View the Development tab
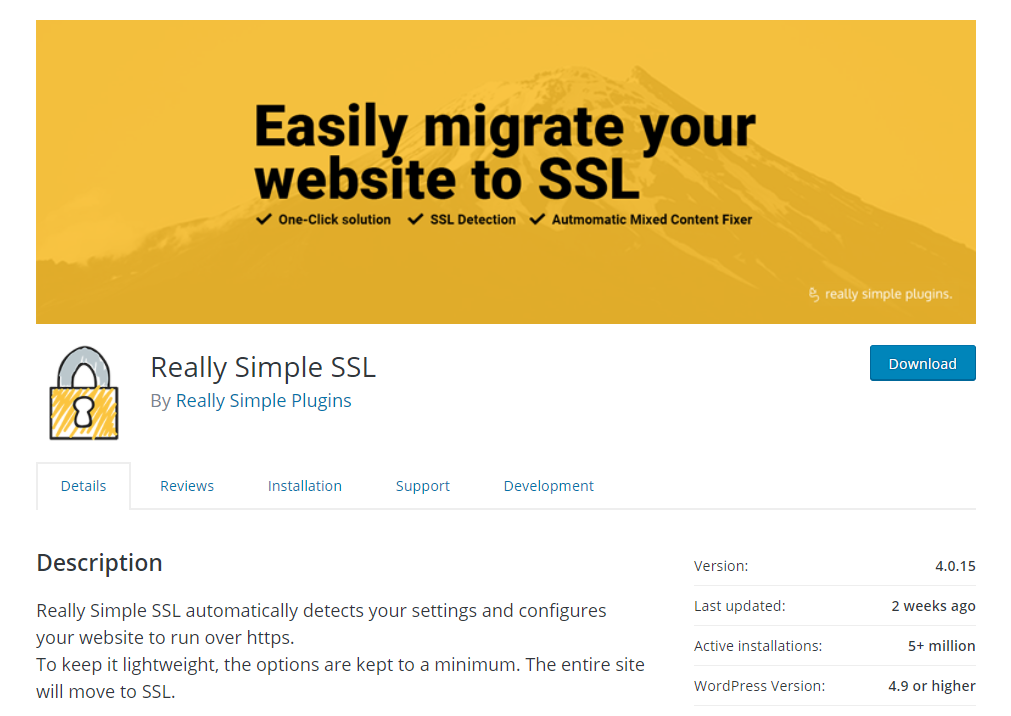 click(549, 486)
